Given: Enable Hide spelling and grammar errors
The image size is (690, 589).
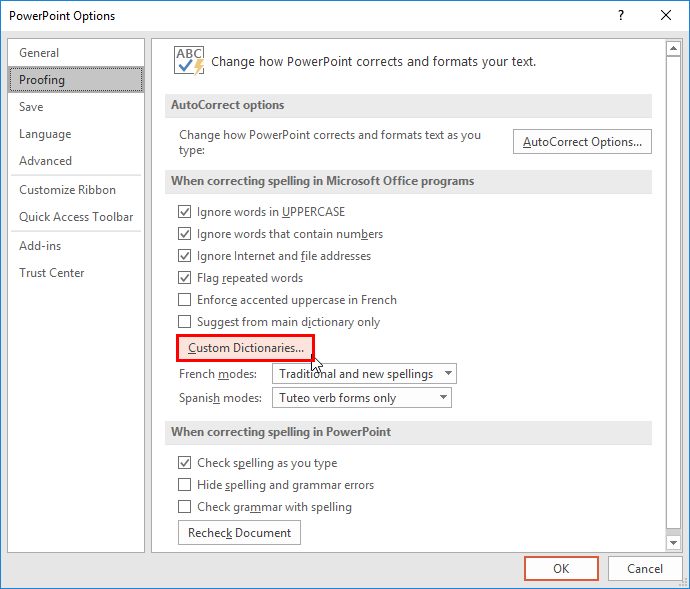Looking at the screenshot, I should (184, 485).
